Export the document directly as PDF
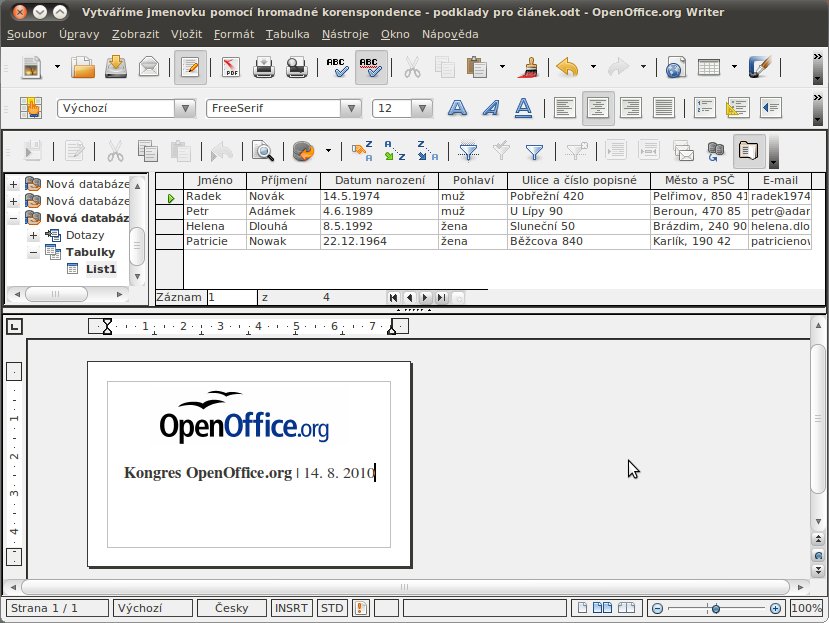Image resolution: width=829 pixels, height=623 pixels. pos(231,68)
